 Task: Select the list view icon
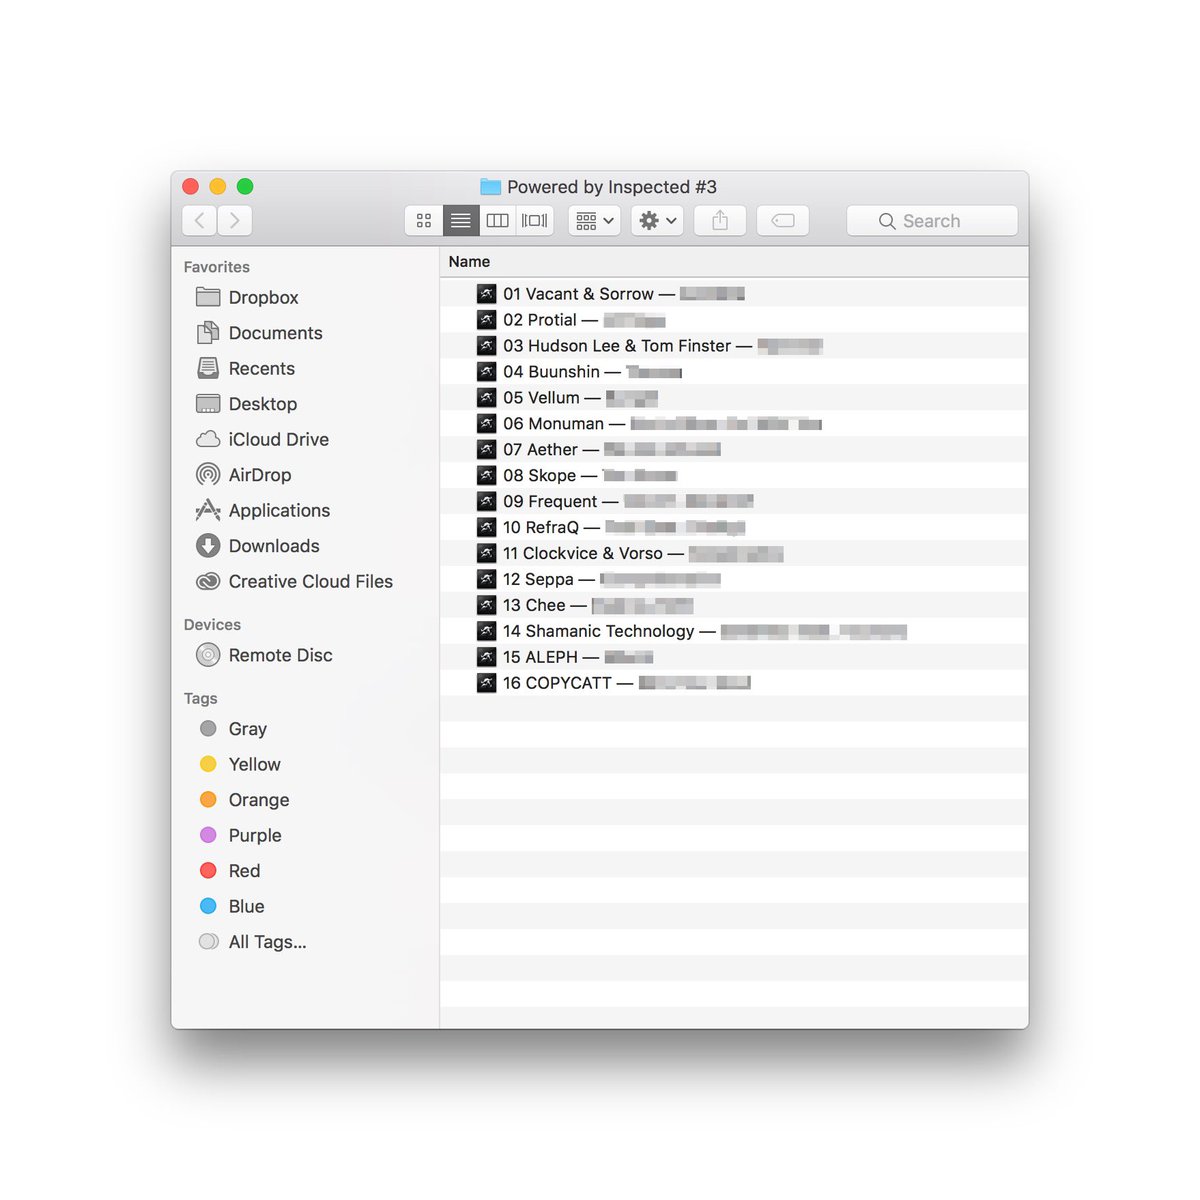[x=460, y=220]
